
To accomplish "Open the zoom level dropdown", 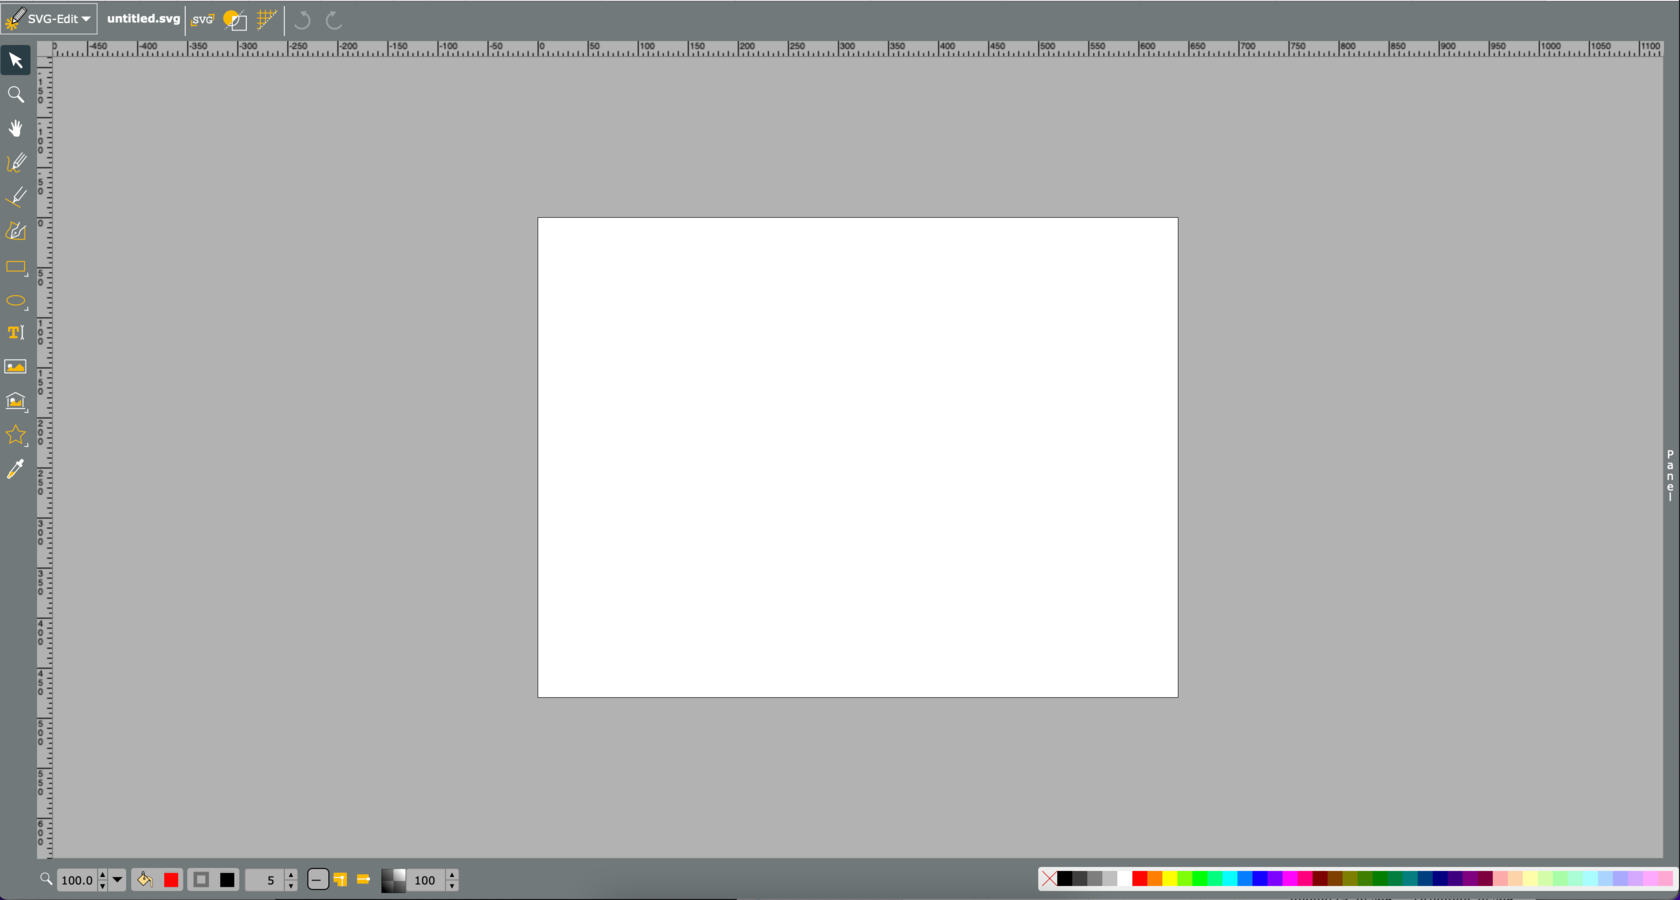I will click(x=117, y=880).
